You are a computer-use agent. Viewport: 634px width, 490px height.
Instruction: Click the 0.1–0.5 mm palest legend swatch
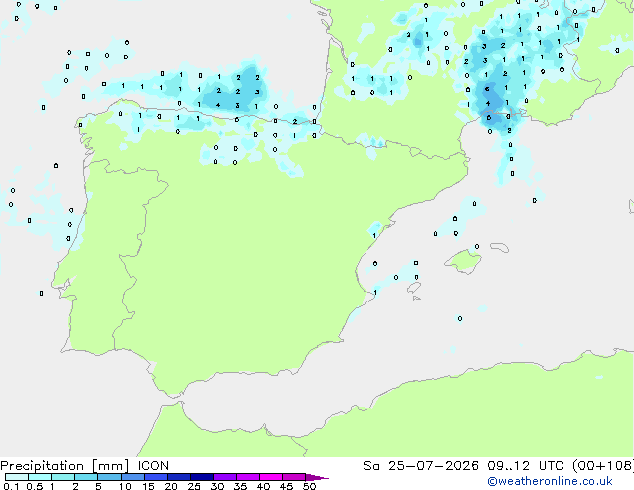coord(17,477)
